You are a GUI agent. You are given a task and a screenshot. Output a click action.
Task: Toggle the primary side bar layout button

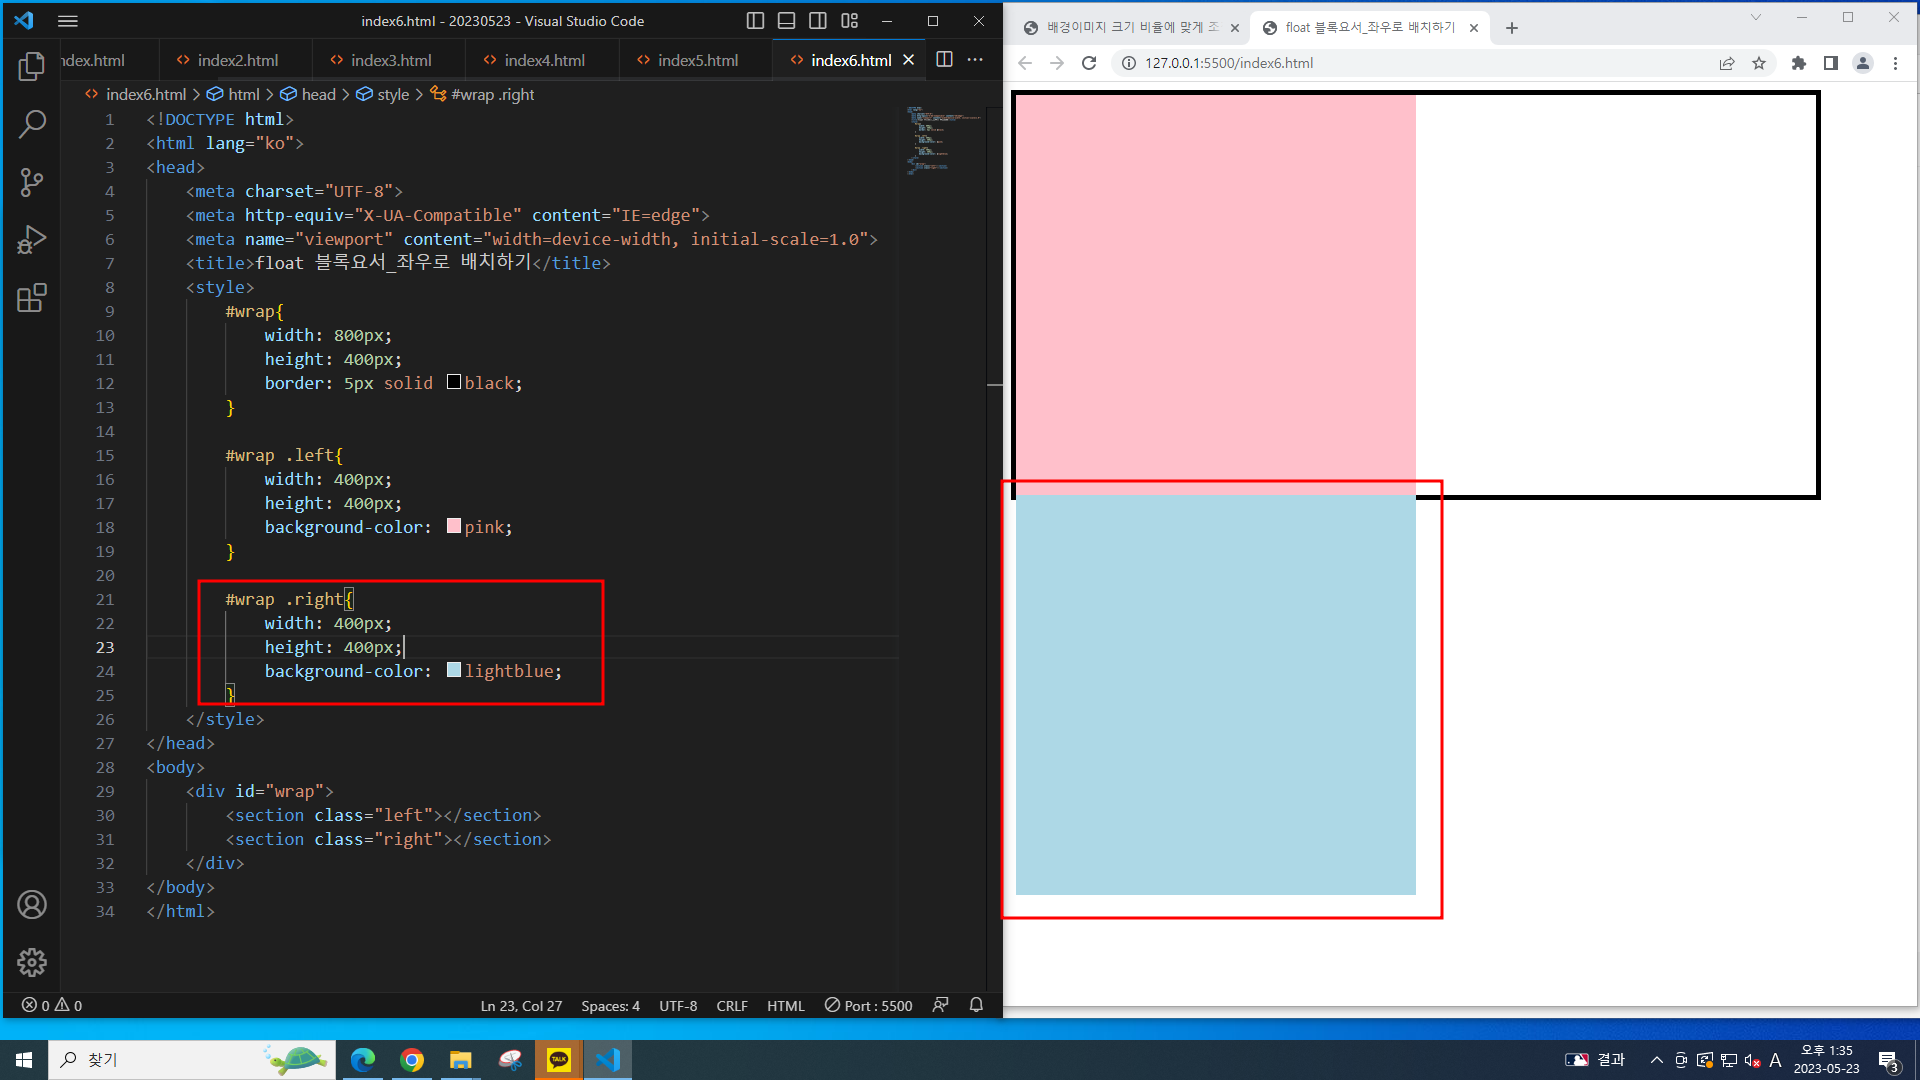pyautogui.click(x=755, y=20)
